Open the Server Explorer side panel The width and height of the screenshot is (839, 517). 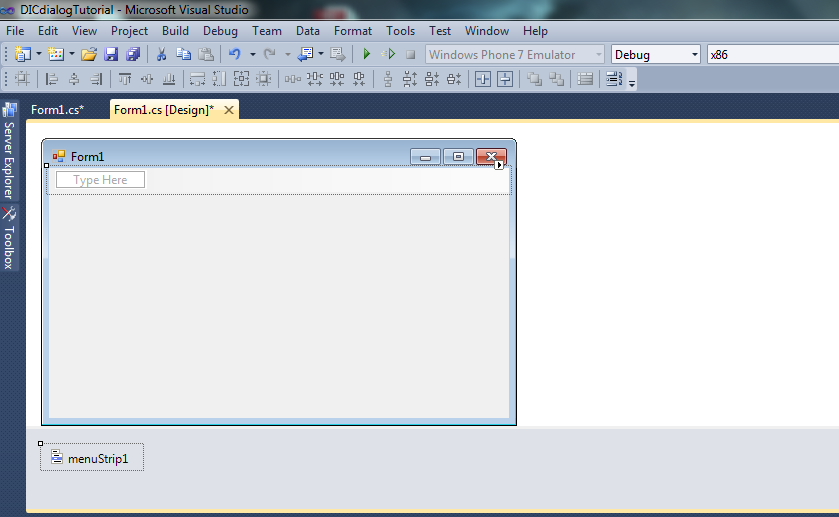pyautogui.click(x=9, y=151)
